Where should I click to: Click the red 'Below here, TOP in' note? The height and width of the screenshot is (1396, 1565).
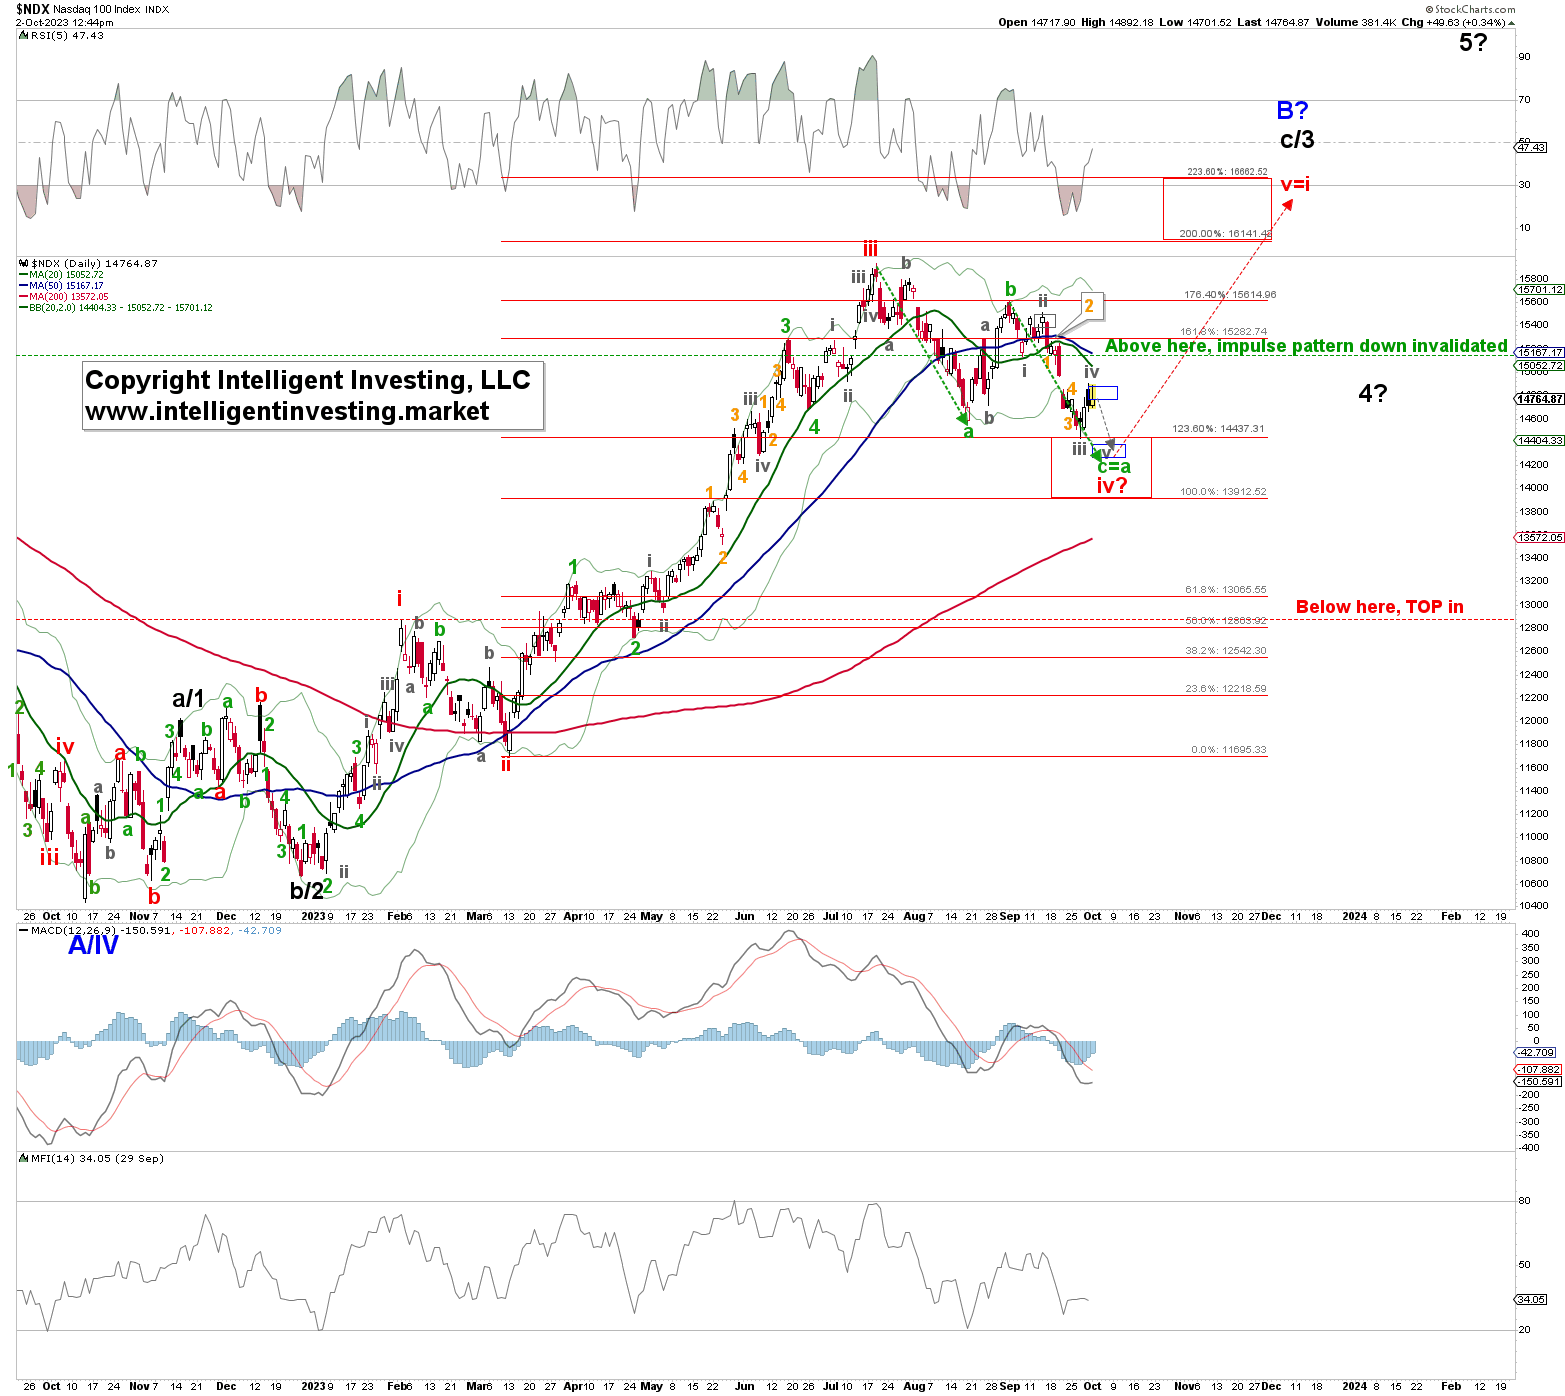(x=1379, y=607)
